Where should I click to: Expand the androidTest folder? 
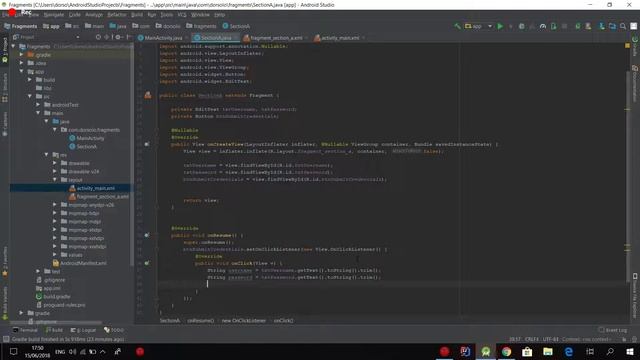tap(38, 104)
